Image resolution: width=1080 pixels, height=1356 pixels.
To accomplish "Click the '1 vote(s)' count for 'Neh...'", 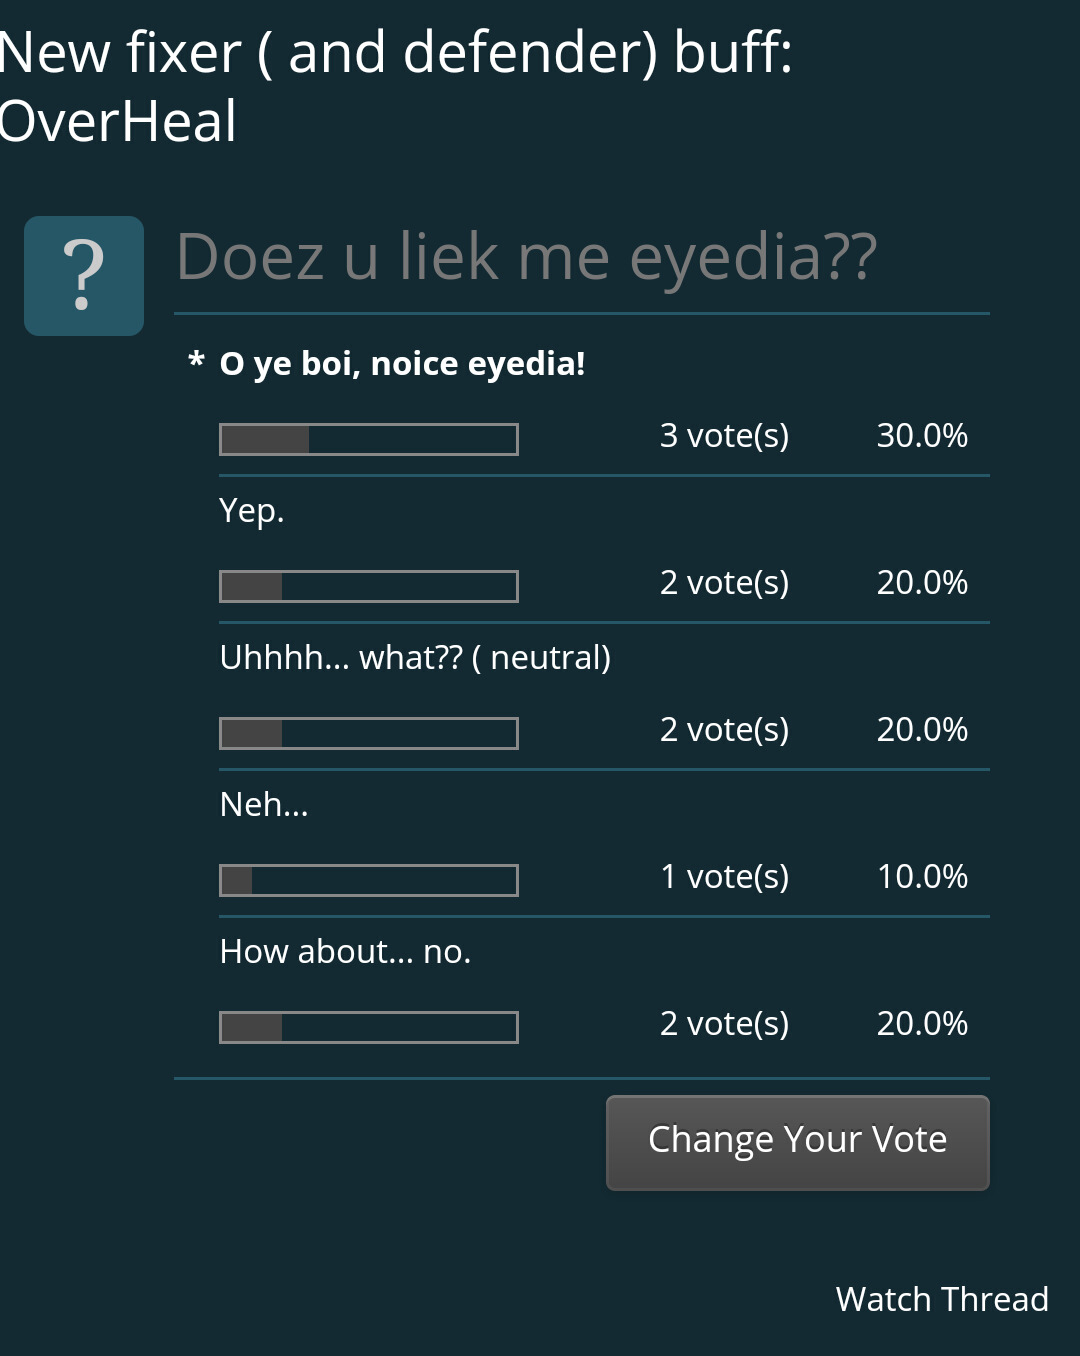I will 724,877.
